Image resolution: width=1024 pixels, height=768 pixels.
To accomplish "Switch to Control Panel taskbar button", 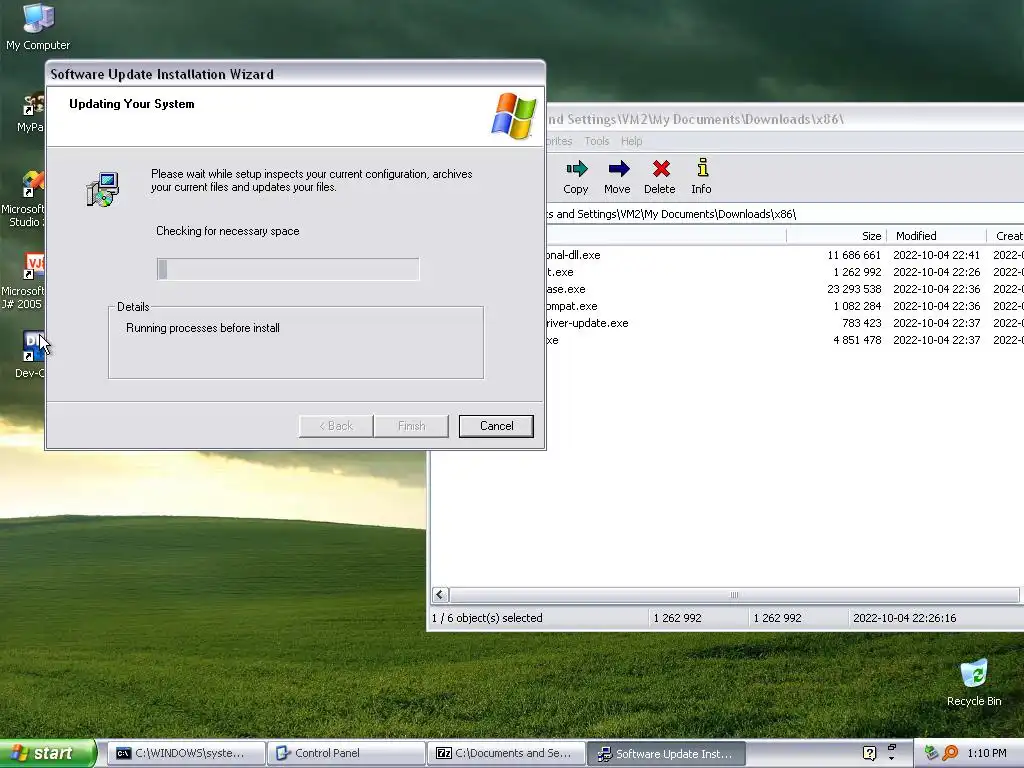I will (x=346, y=753).
